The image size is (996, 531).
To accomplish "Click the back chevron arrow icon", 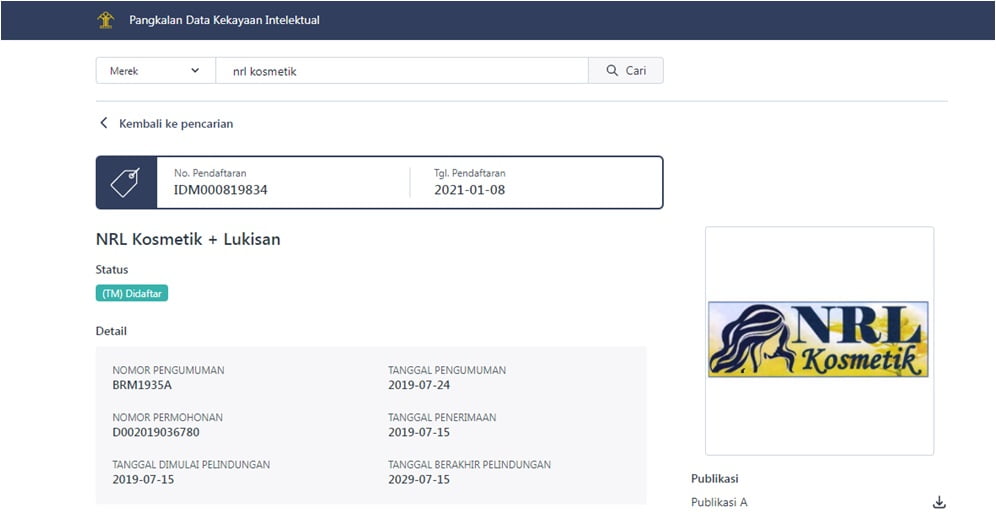I will pos(104,123).
